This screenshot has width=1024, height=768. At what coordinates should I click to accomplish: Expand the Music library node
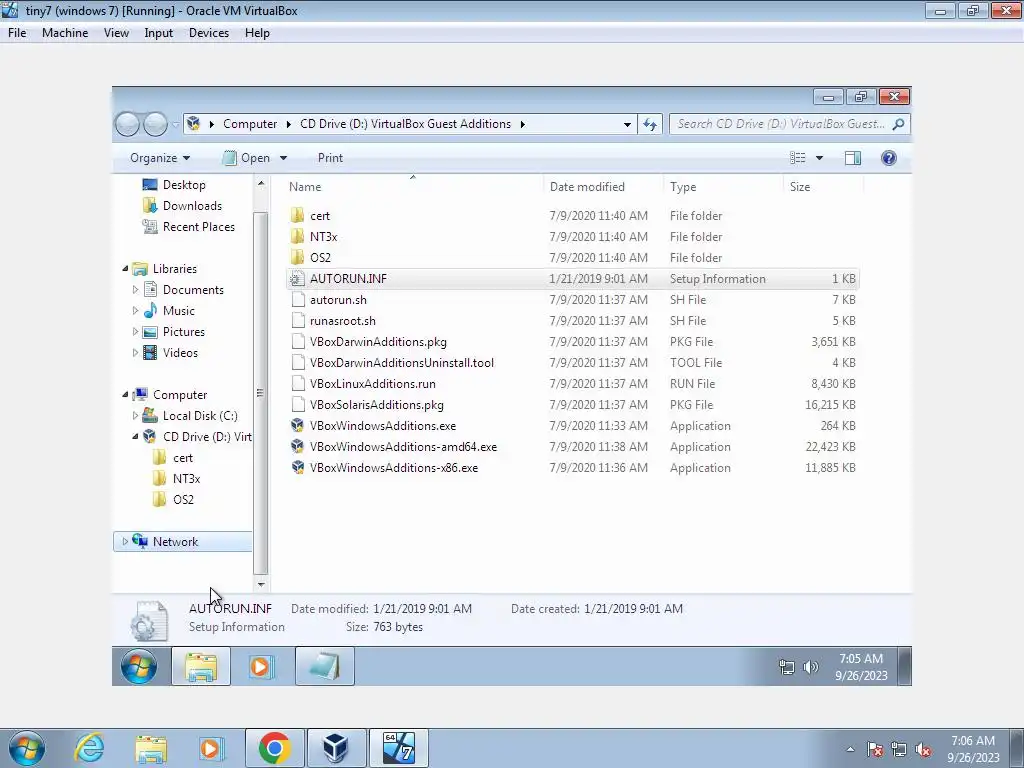tap(135, 310)
